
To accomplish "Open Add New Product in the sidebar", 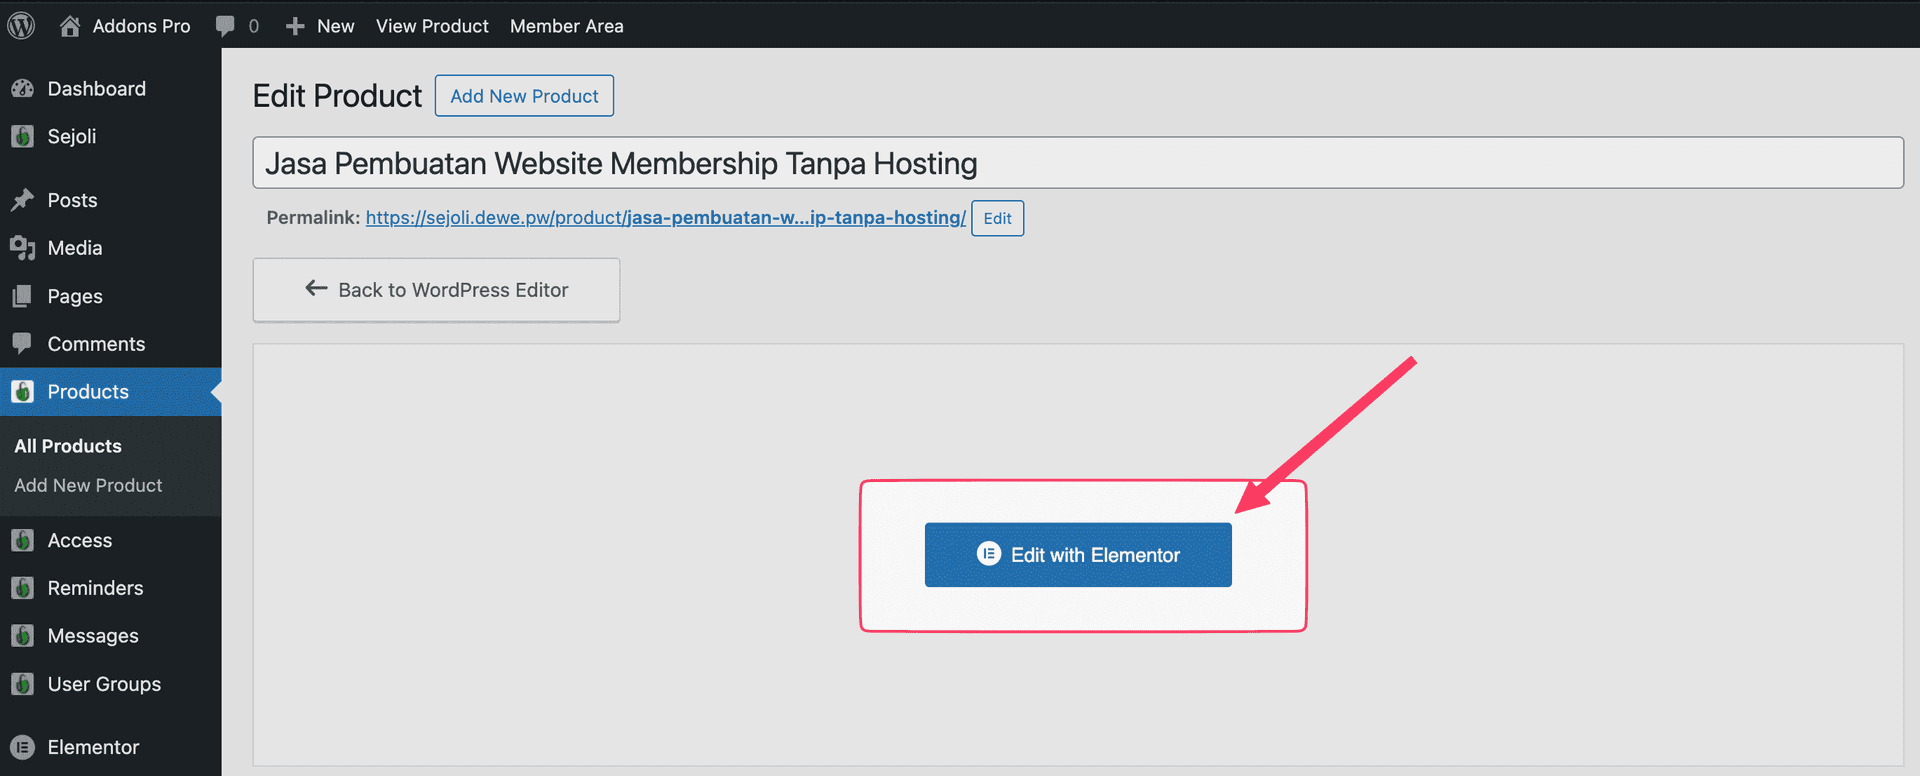I will point(88,485).
